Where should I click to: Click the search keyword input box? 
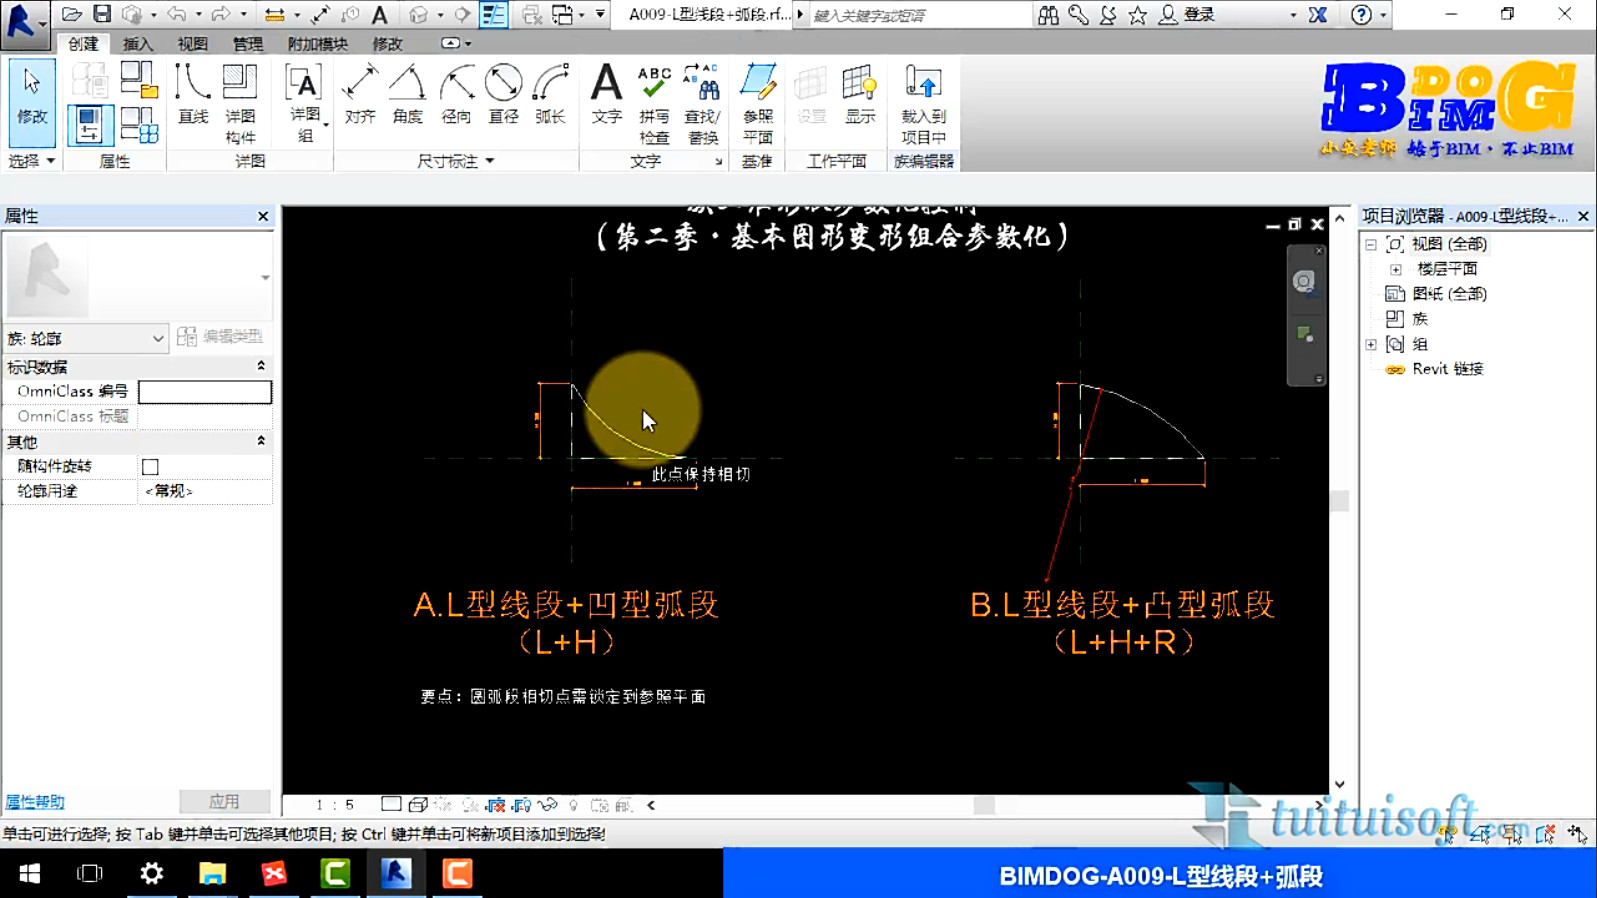pos(918,15)
